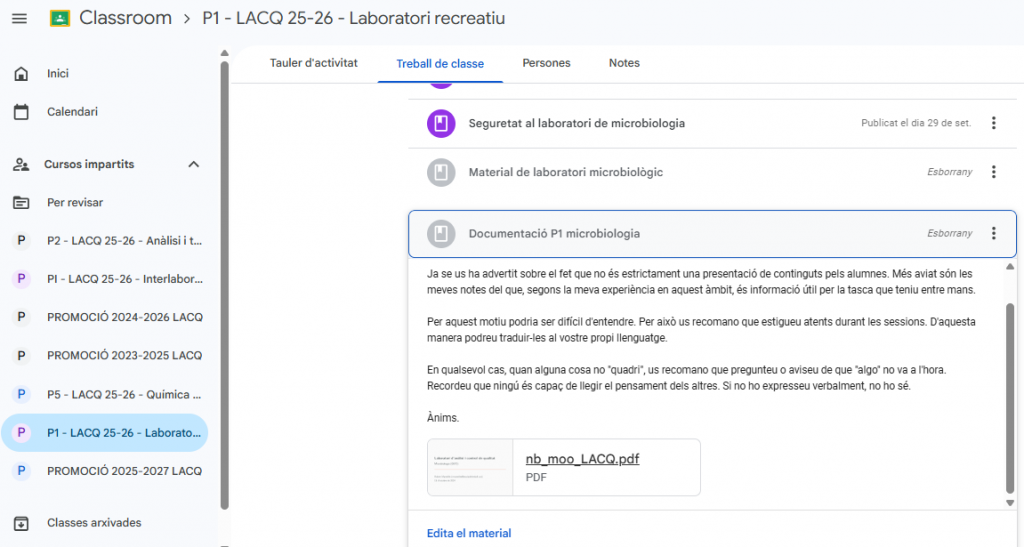This screenshot has width=1024, height=547.
Task: Open more options for Material de laboratori microbiològic
Action: (x=993, y=172)
